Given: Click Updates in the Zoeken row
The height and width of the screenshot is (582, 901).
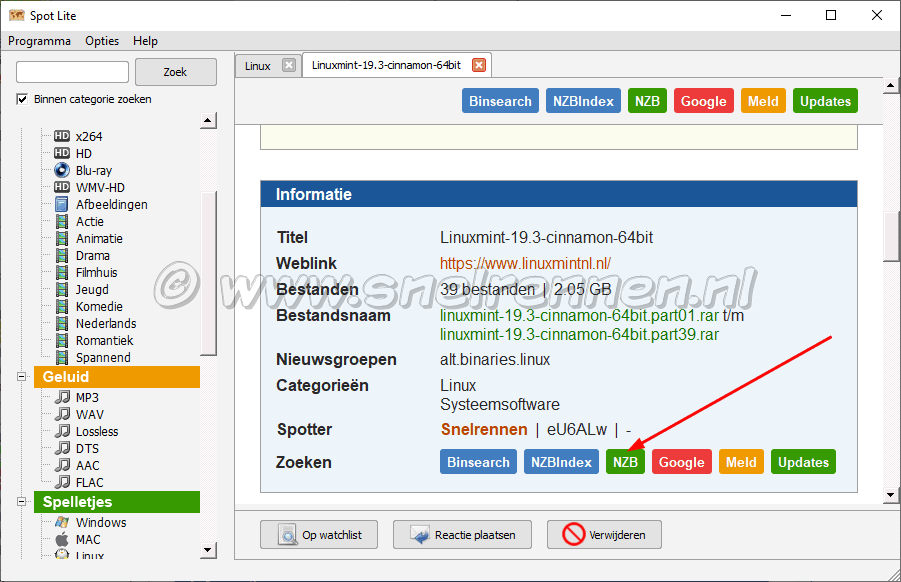Looking at the screenshot, I should click(x=803, y=462).
